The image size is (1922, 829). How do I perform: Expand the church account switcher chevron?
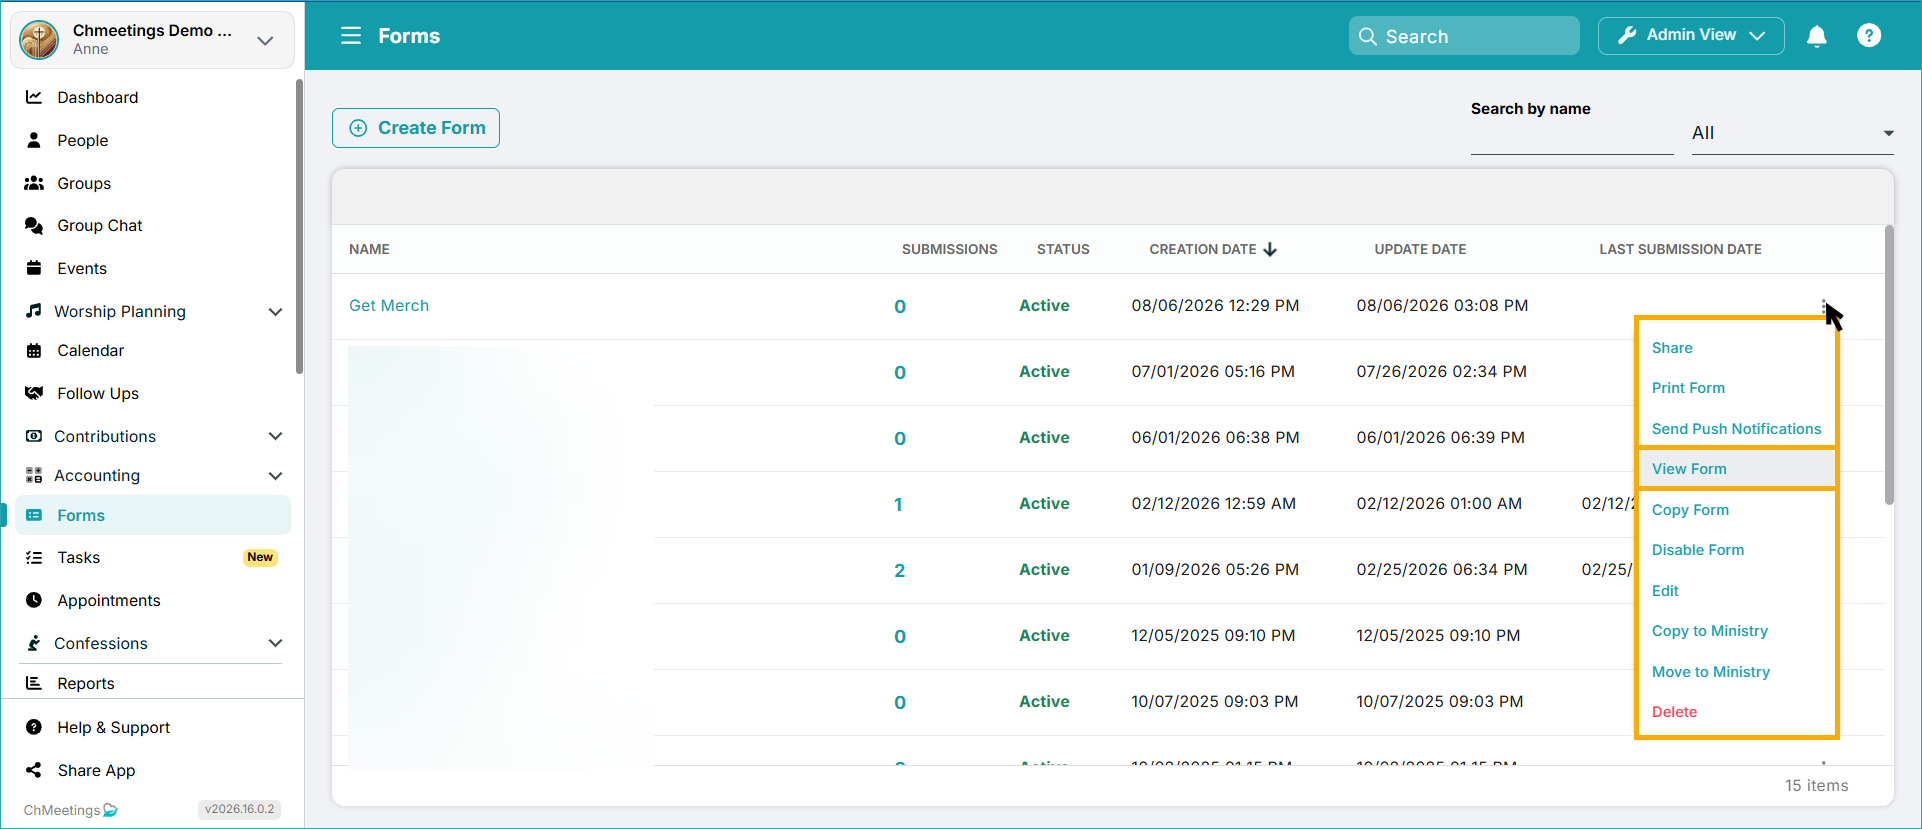265,41
